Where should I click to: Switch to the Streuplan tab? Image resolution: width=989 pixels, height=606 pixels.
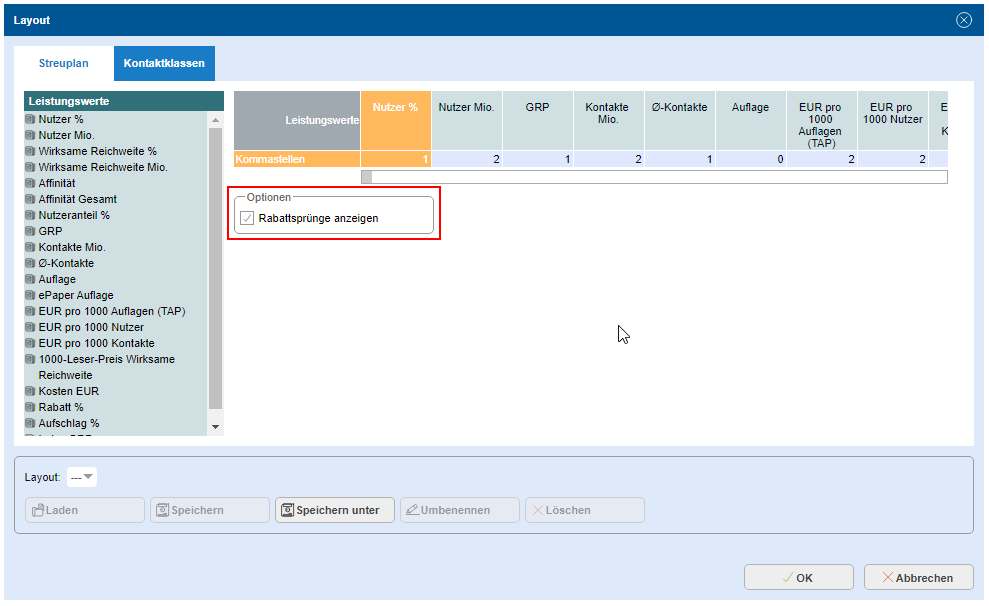[64, 64]
